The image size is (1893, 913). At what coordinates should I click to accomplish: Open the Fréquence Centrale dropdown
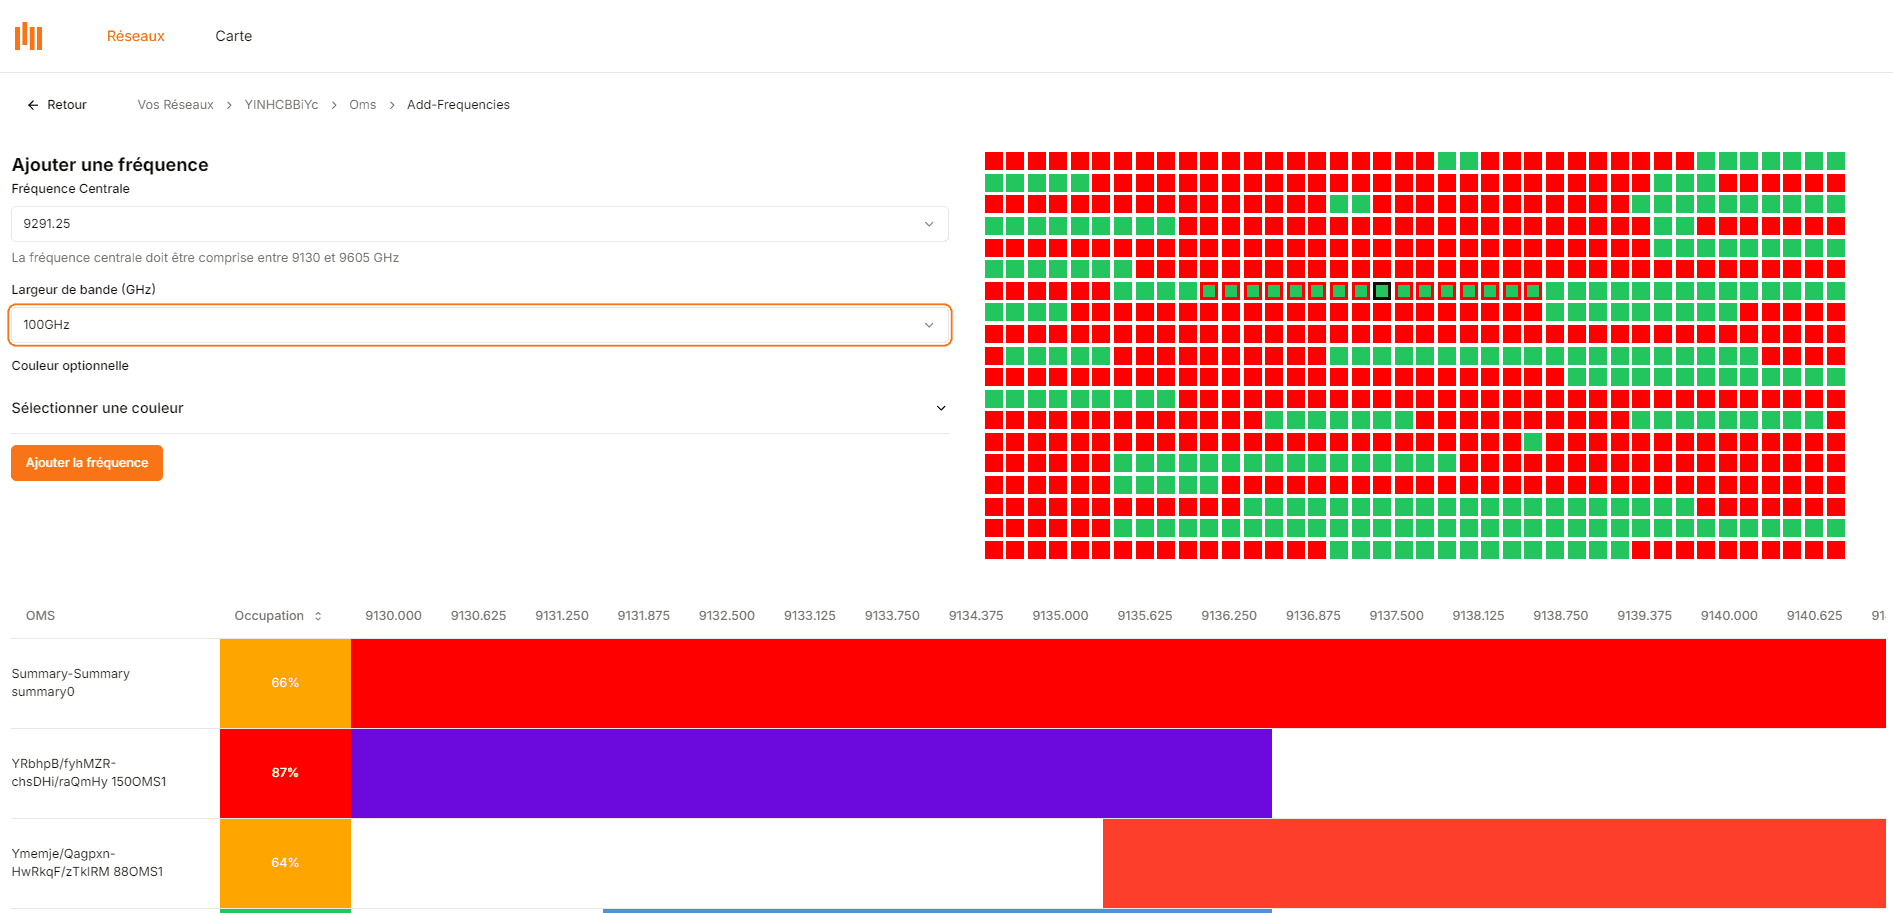479,224
